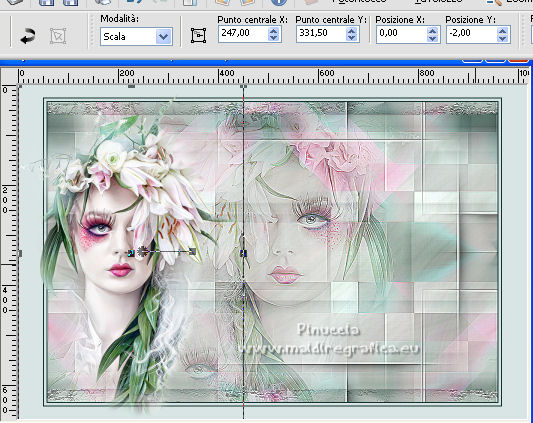This screenshot has width=533, height=423.
Task: Increase the Posizione X value
Action: [x=432, y=30]
